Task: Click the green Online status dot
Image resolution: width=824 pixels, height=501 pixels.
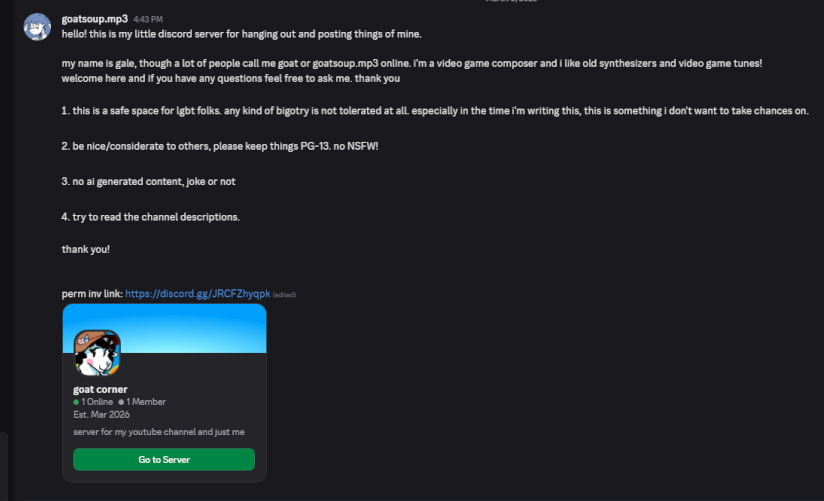Action: pyautogui.click(x=76, y=402)
